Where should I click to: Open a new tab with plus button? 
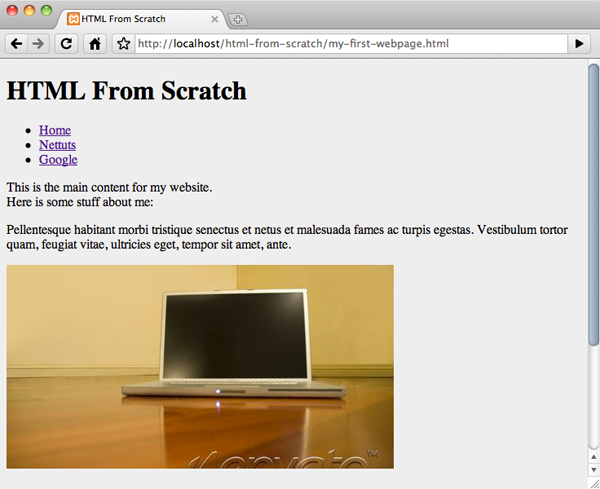(x=238, y=20)
